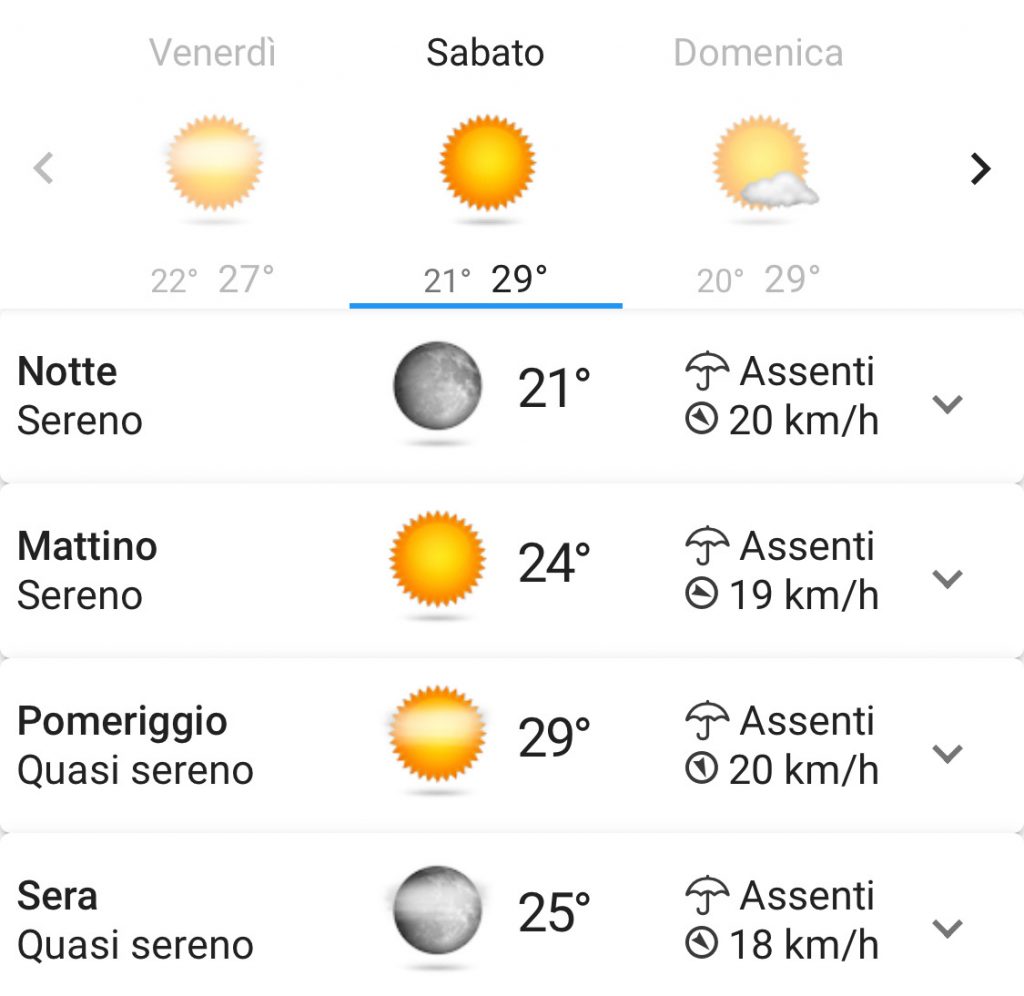Screen dimensions: 1024x996
Task: Expand the Pomeriggio forecast details
Action: (x=947, y=753)
